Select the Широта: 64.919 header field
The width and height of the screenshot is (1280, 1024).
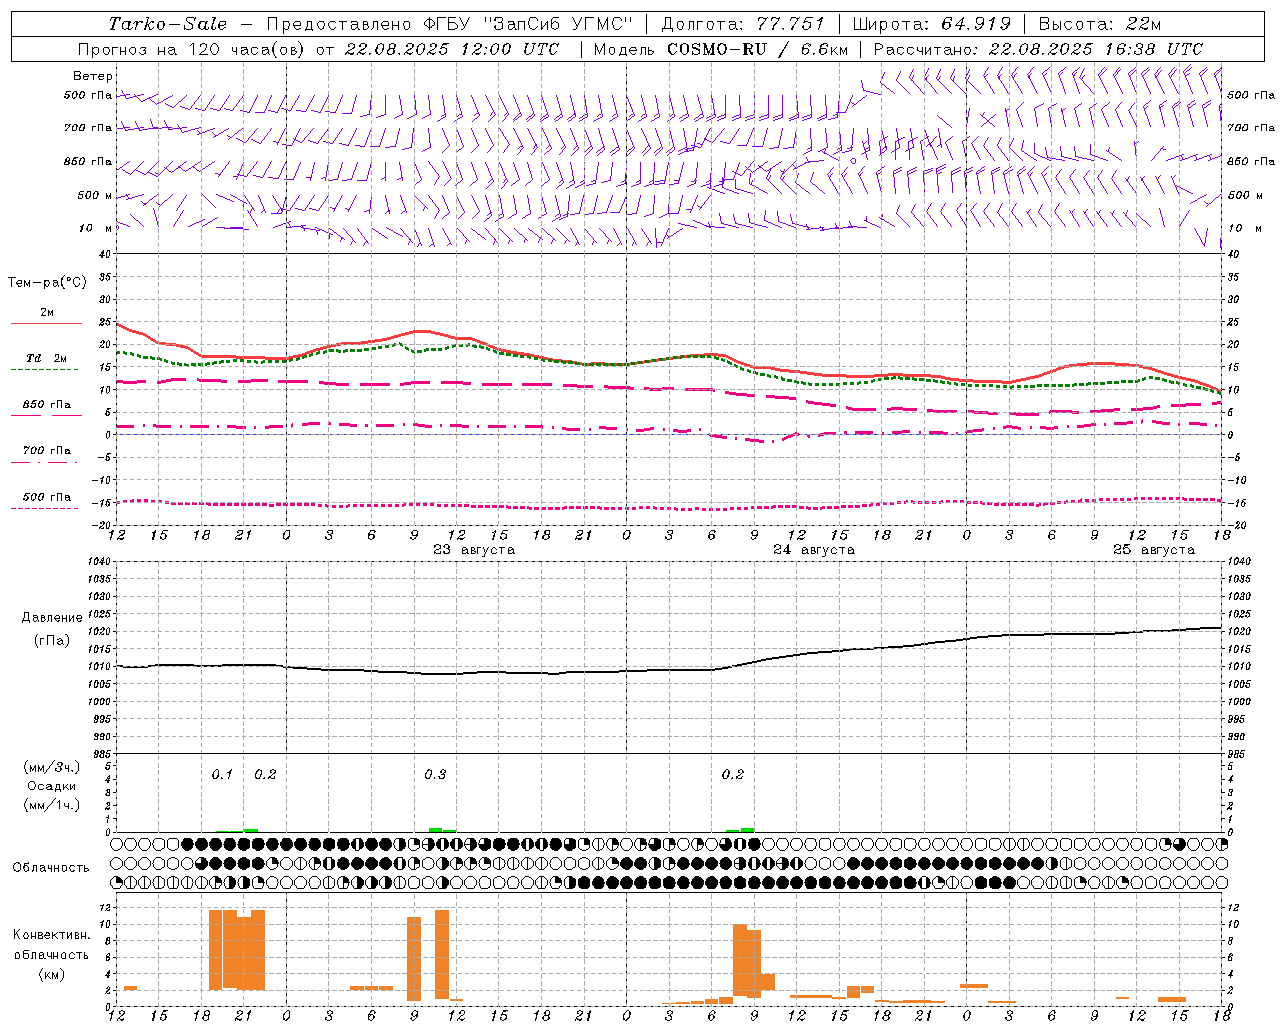[932, 24]
